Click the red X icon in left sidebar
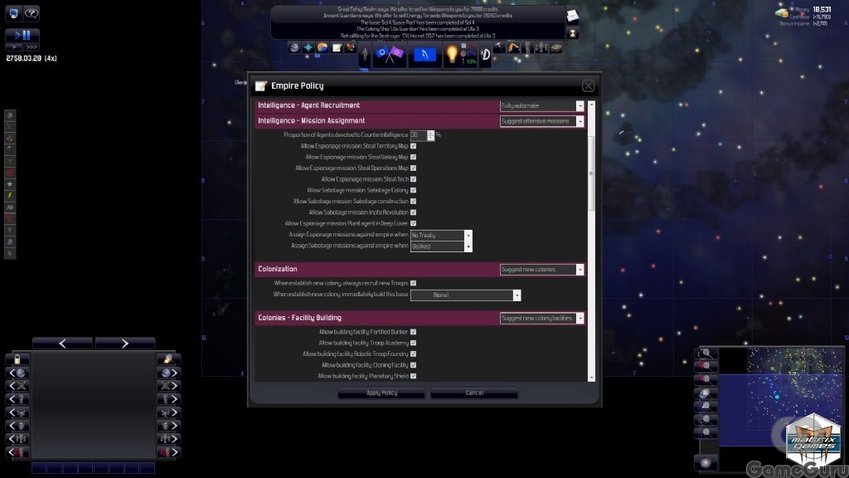Viewport: 849px width, 478px height. [10, 219]
